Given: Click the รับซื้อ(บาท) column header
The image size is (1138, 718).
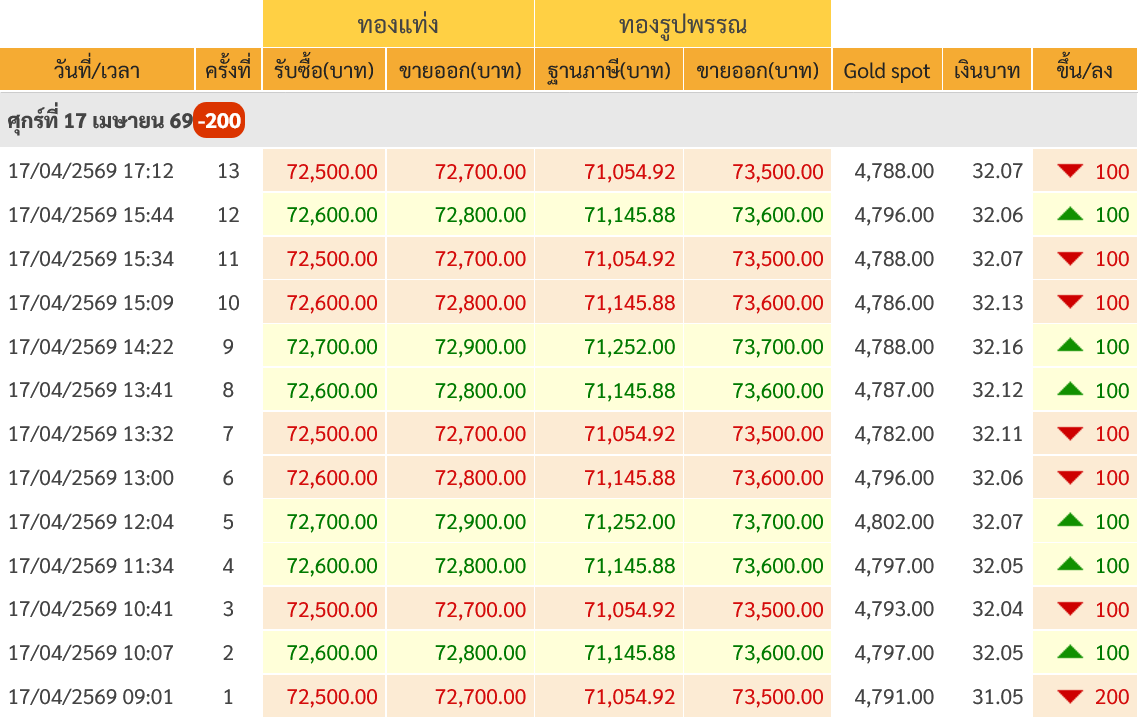Looking at the screenshot, I should [x=324, y=70].
